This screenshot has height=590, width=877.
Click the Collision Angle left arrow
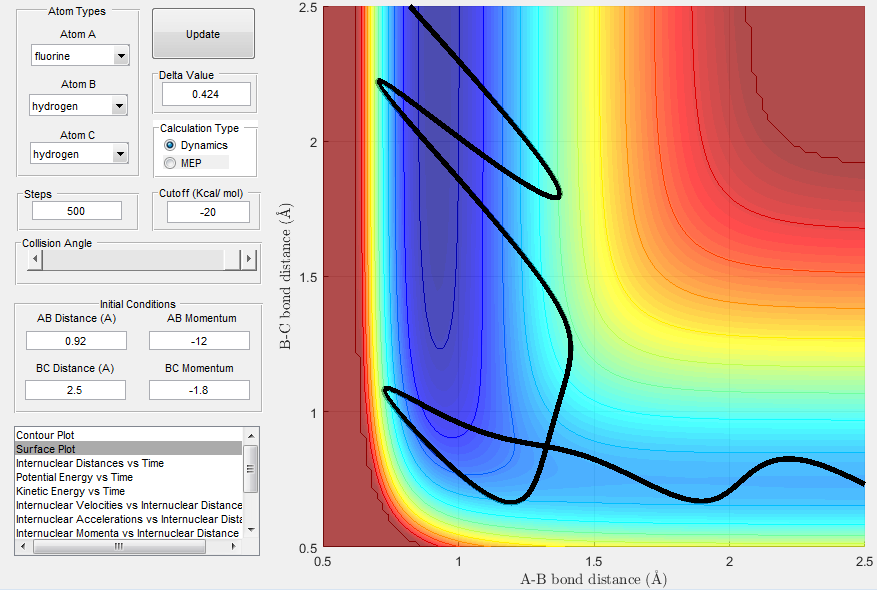click(35, 259)
